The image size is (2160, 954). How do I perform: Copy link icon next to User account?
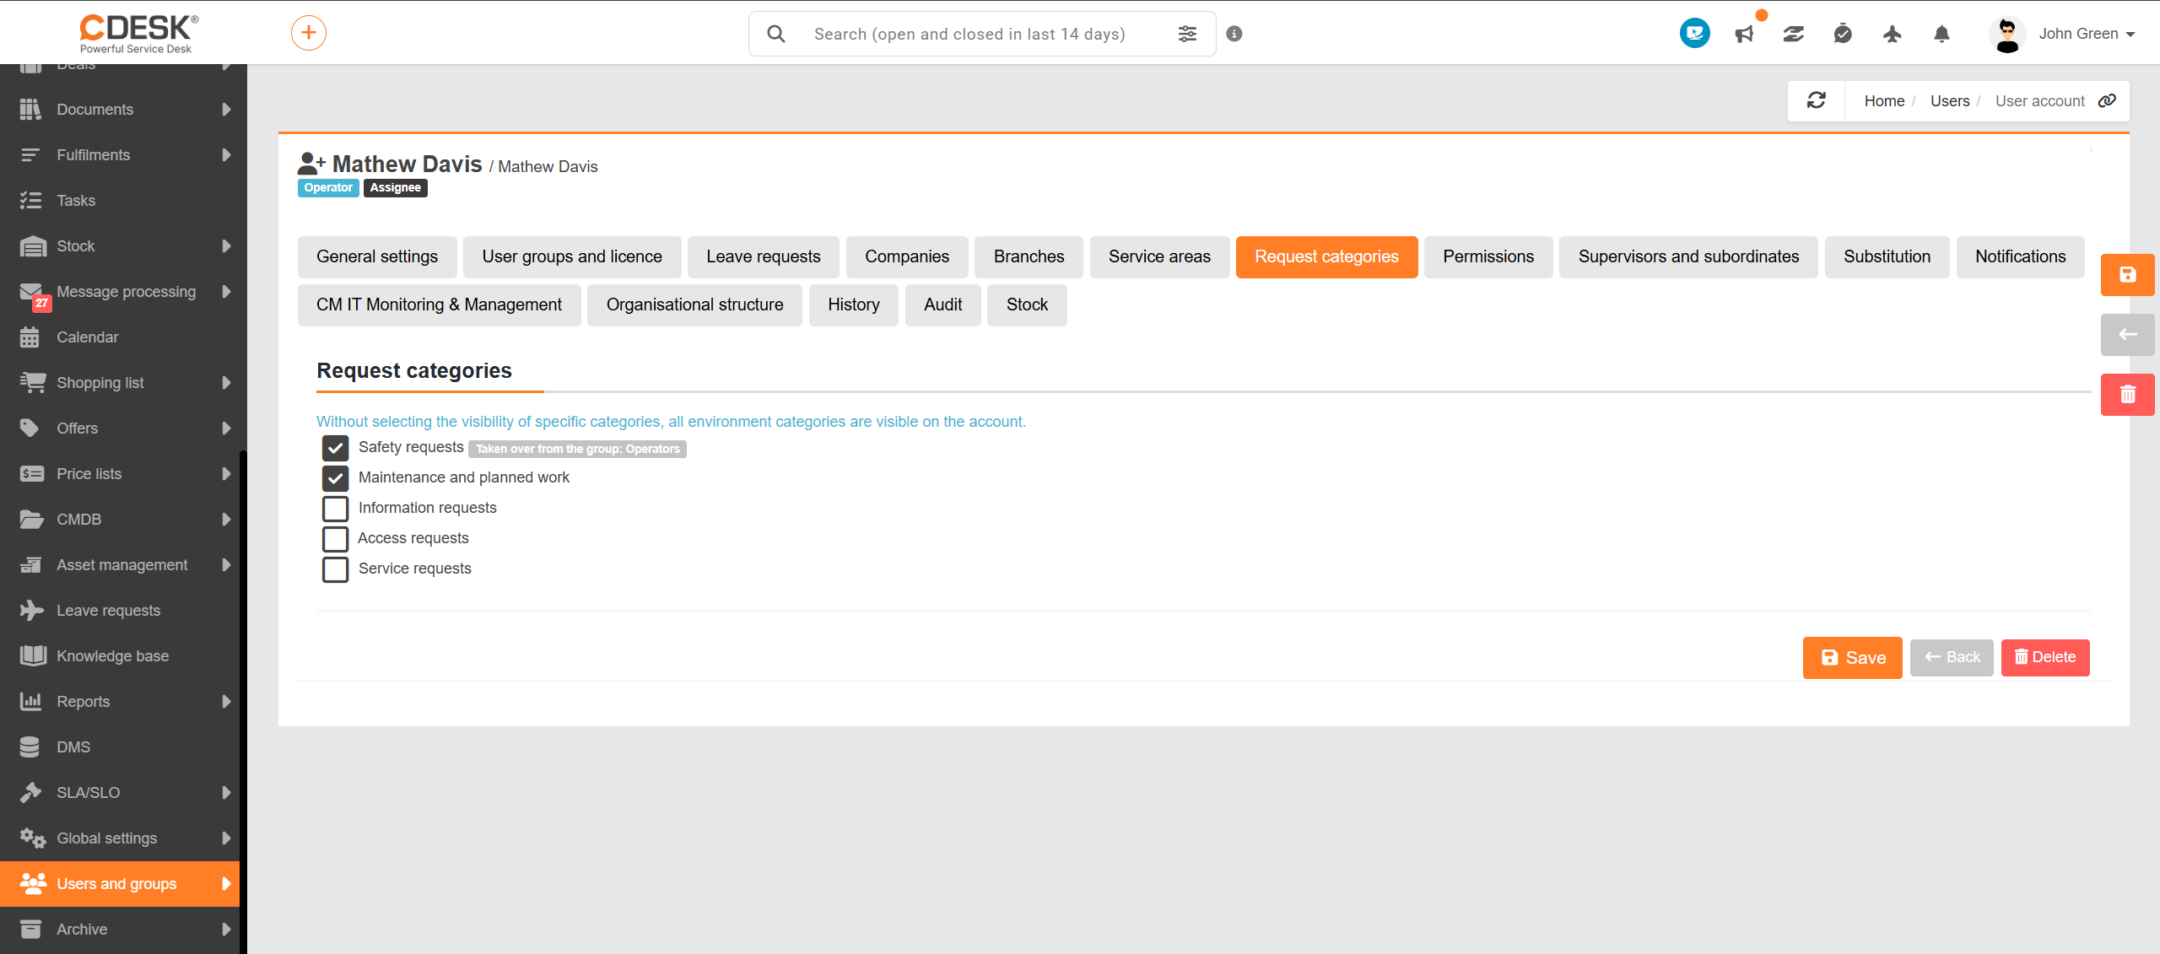2107,101
